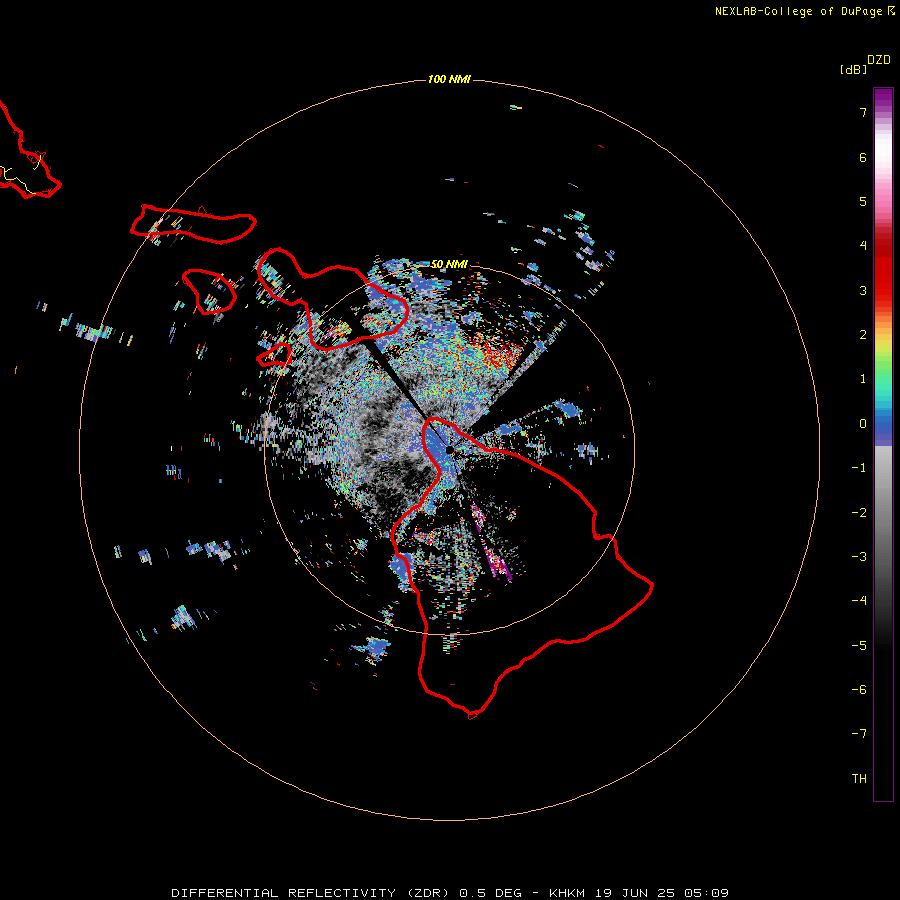This screenshot has height=900, width=900.
Task: Click the 4 value on color scale
Action: point(863,246)
